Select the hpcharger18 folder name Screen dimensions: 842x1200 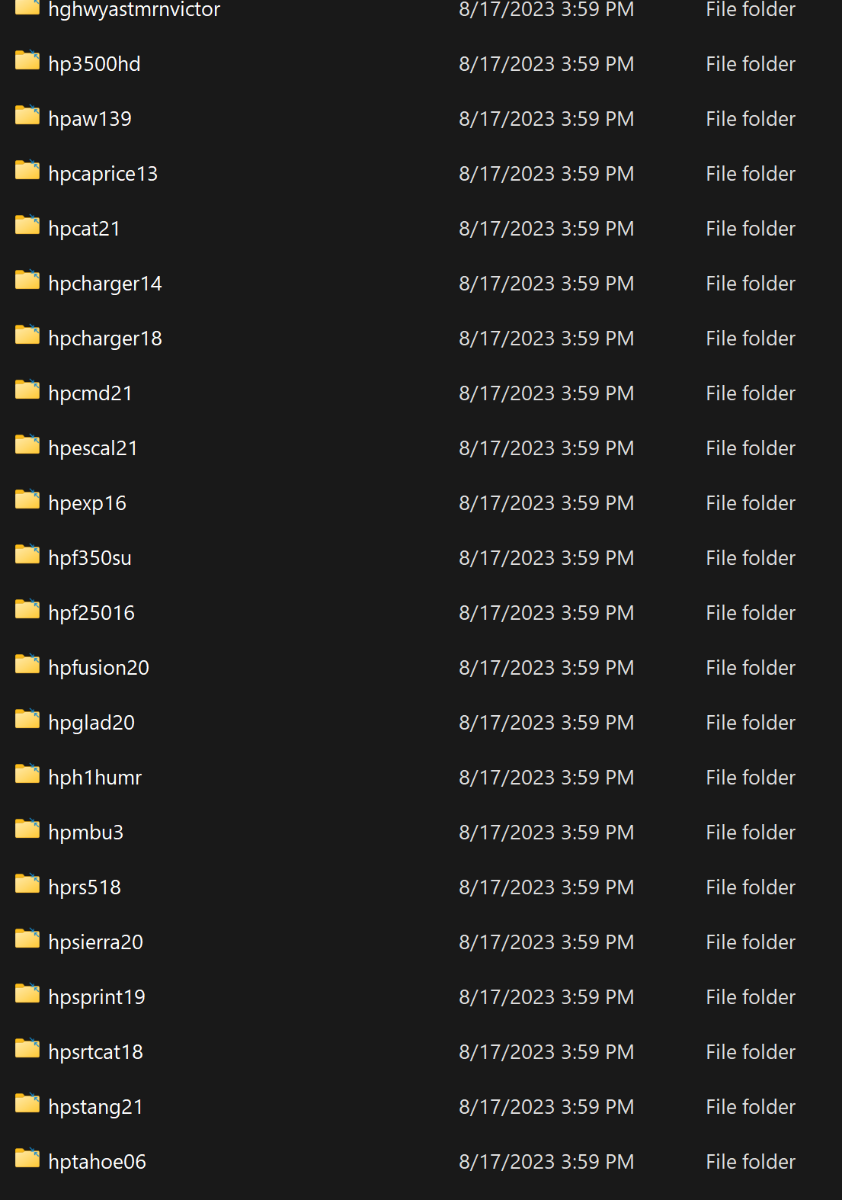105,338
